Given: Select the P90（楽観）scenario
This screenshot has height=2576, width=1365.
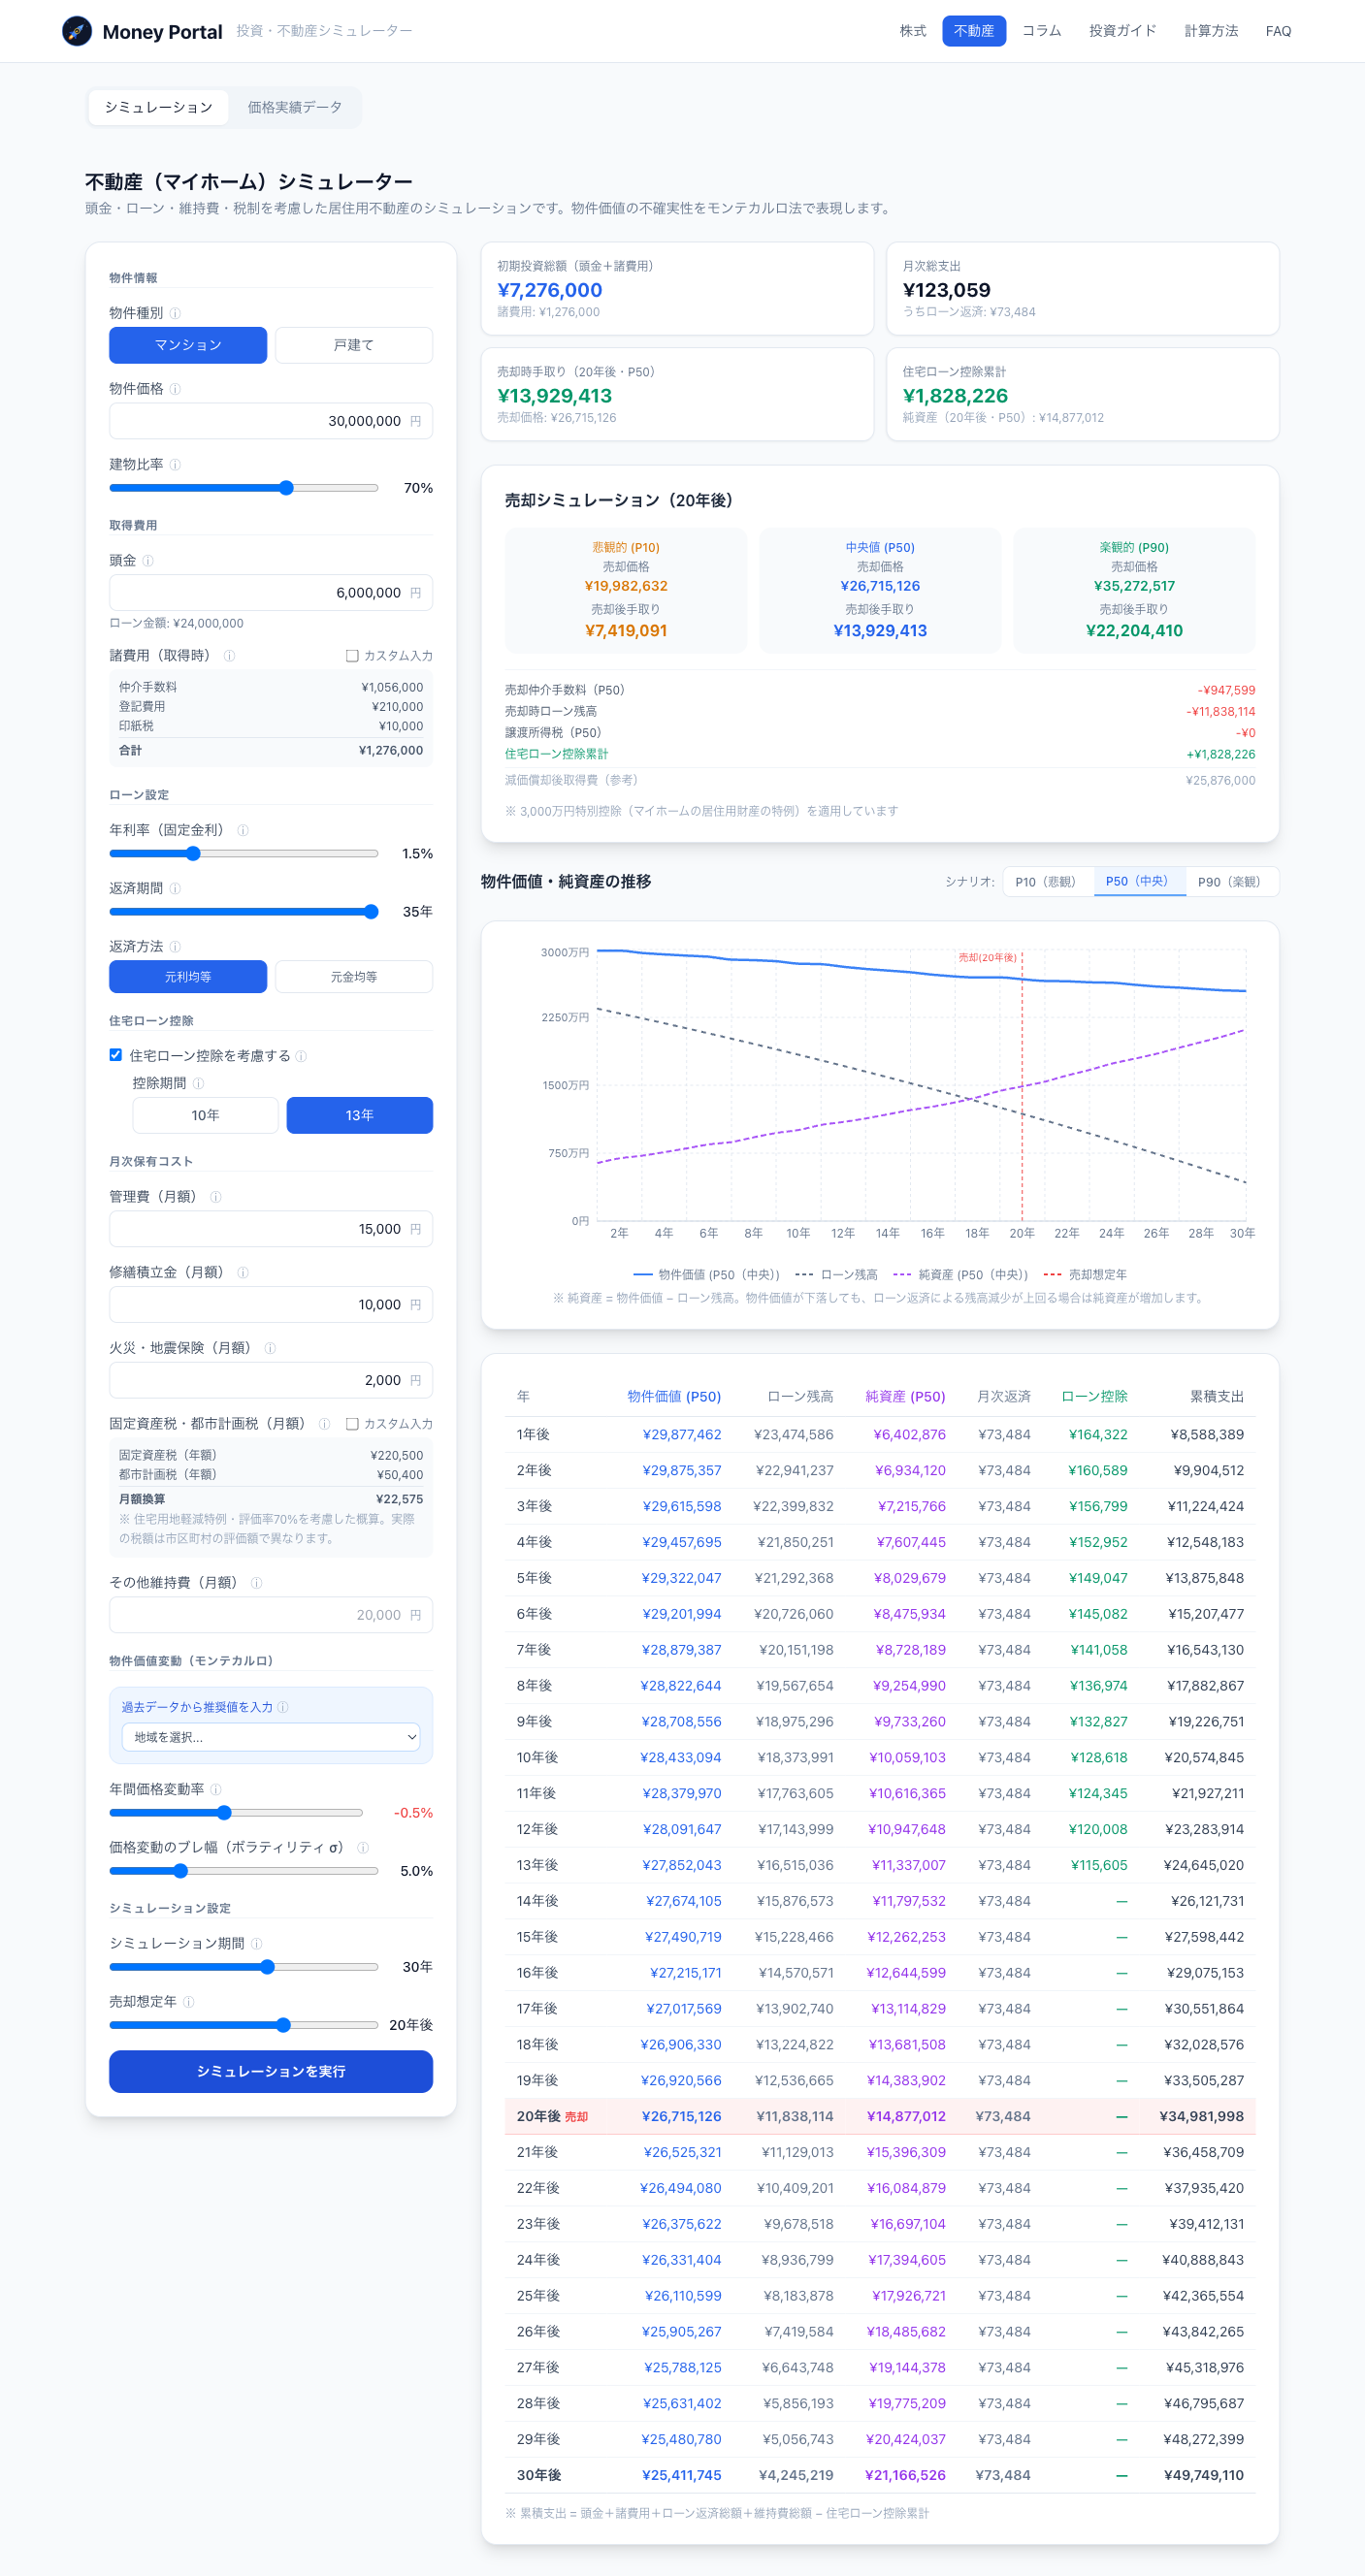Looking at the screenshot, I should pyautogui.click(x=1229, y=882).
